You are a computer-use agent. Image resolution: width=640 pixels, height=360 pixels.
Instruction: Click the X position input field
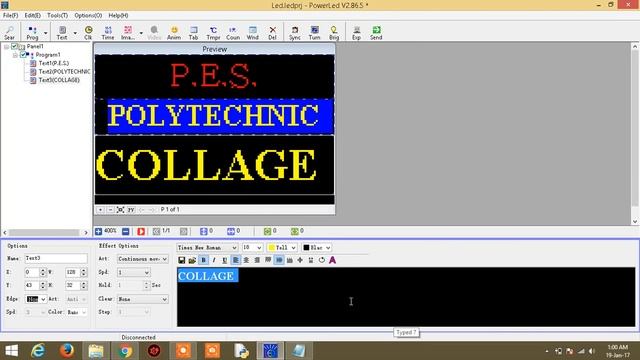click(32, 272)
